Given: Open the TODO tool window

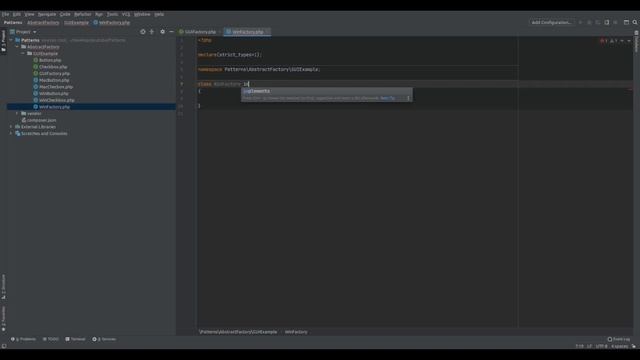Looking at the screenshot, I should click(x=51, y=339).
